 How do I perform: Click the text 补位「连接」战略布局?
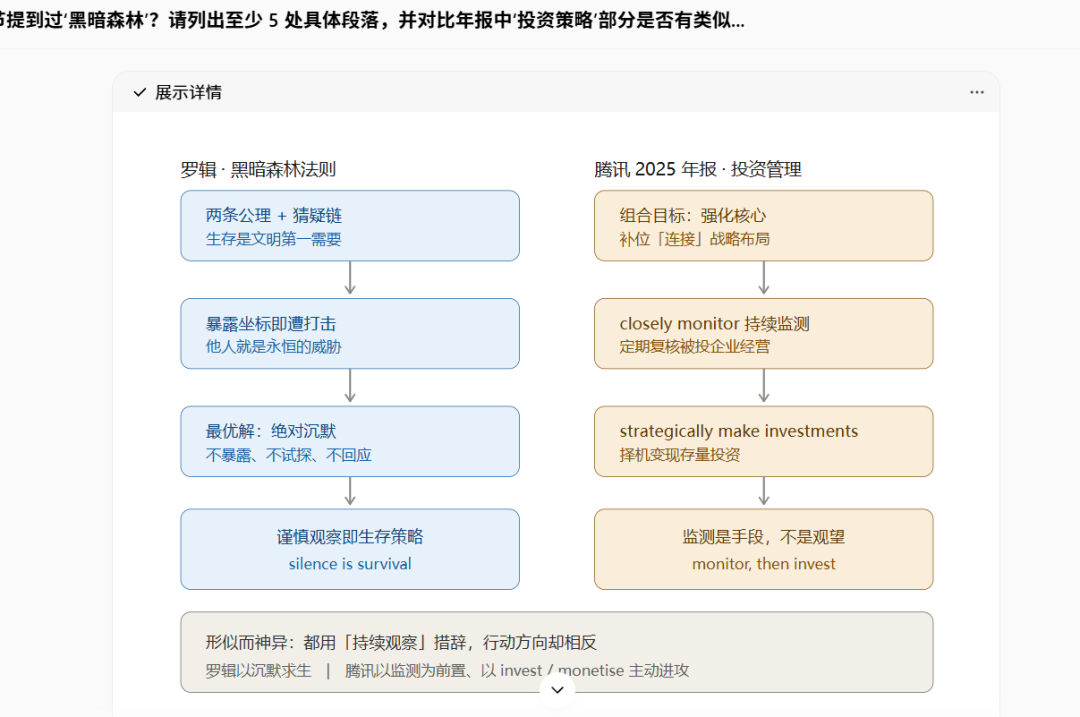pos(694,239)
